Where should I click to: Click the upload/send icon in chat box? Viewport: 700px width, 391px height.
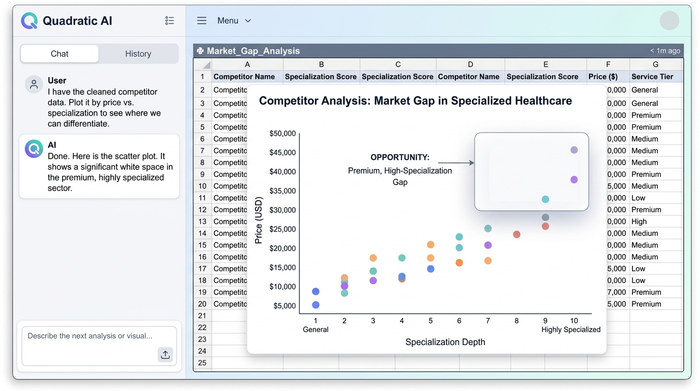(165, 354)
